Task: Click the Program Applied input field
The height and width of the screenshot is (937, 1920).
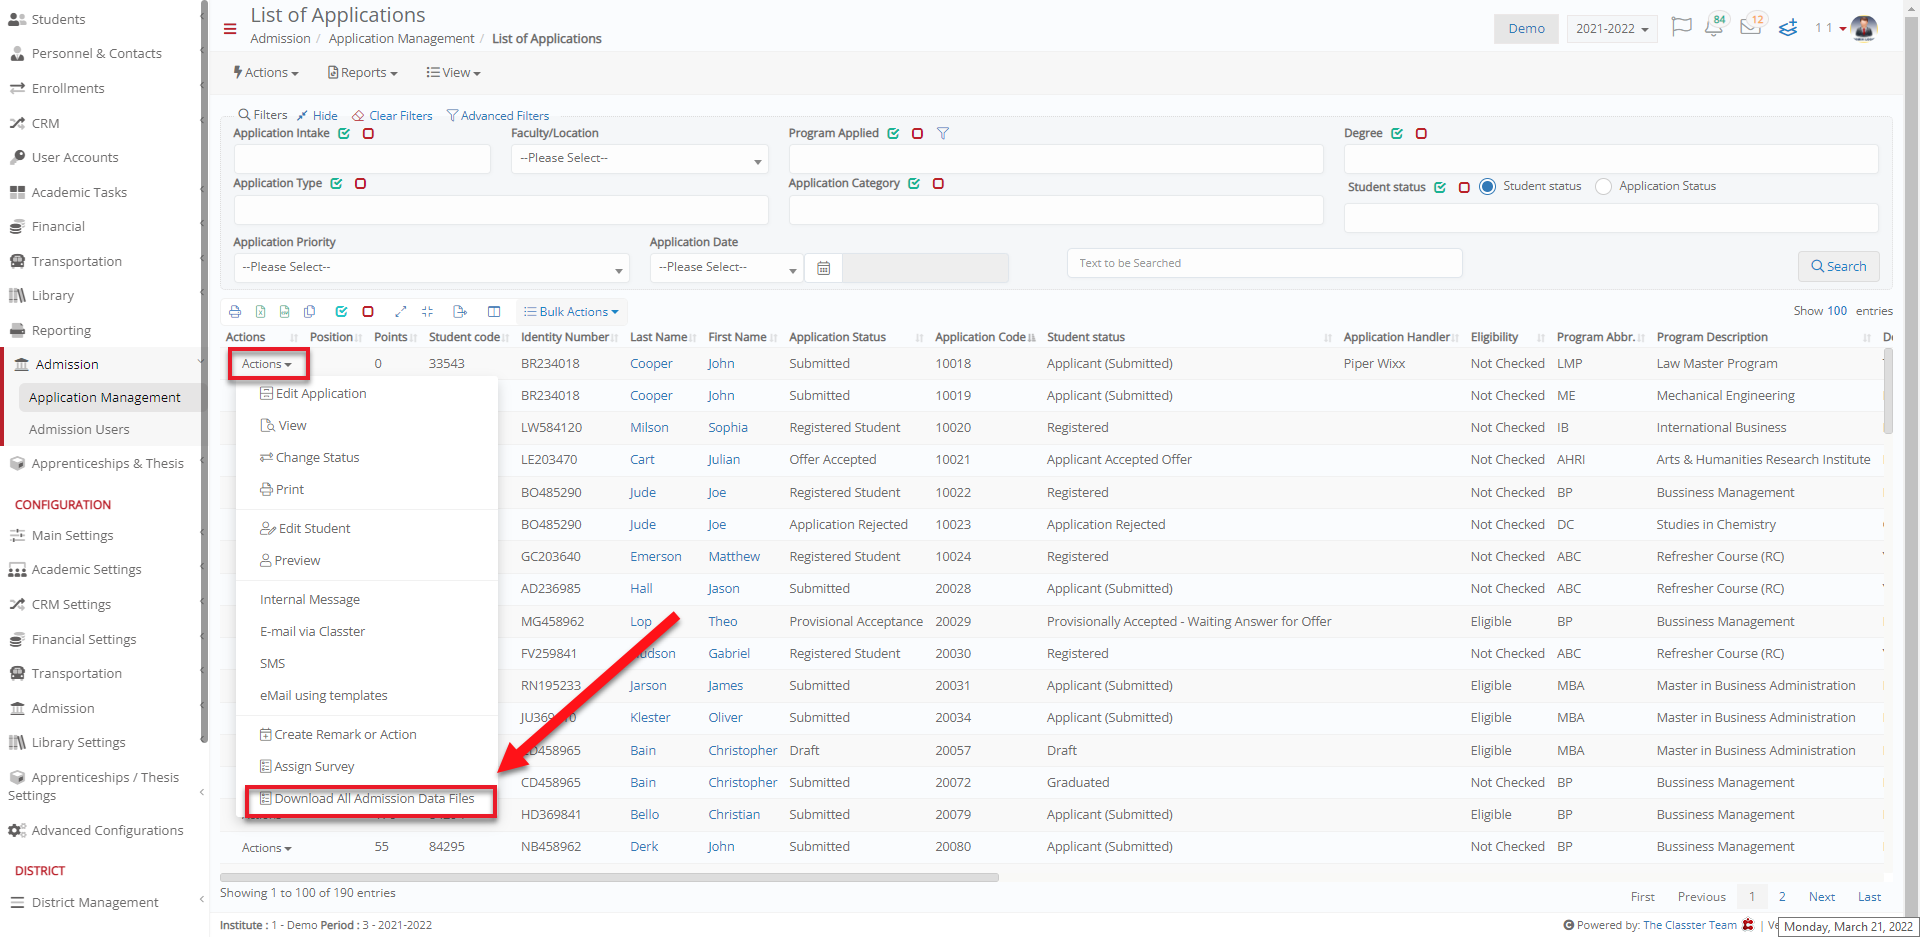Action: coord(1055,158)
